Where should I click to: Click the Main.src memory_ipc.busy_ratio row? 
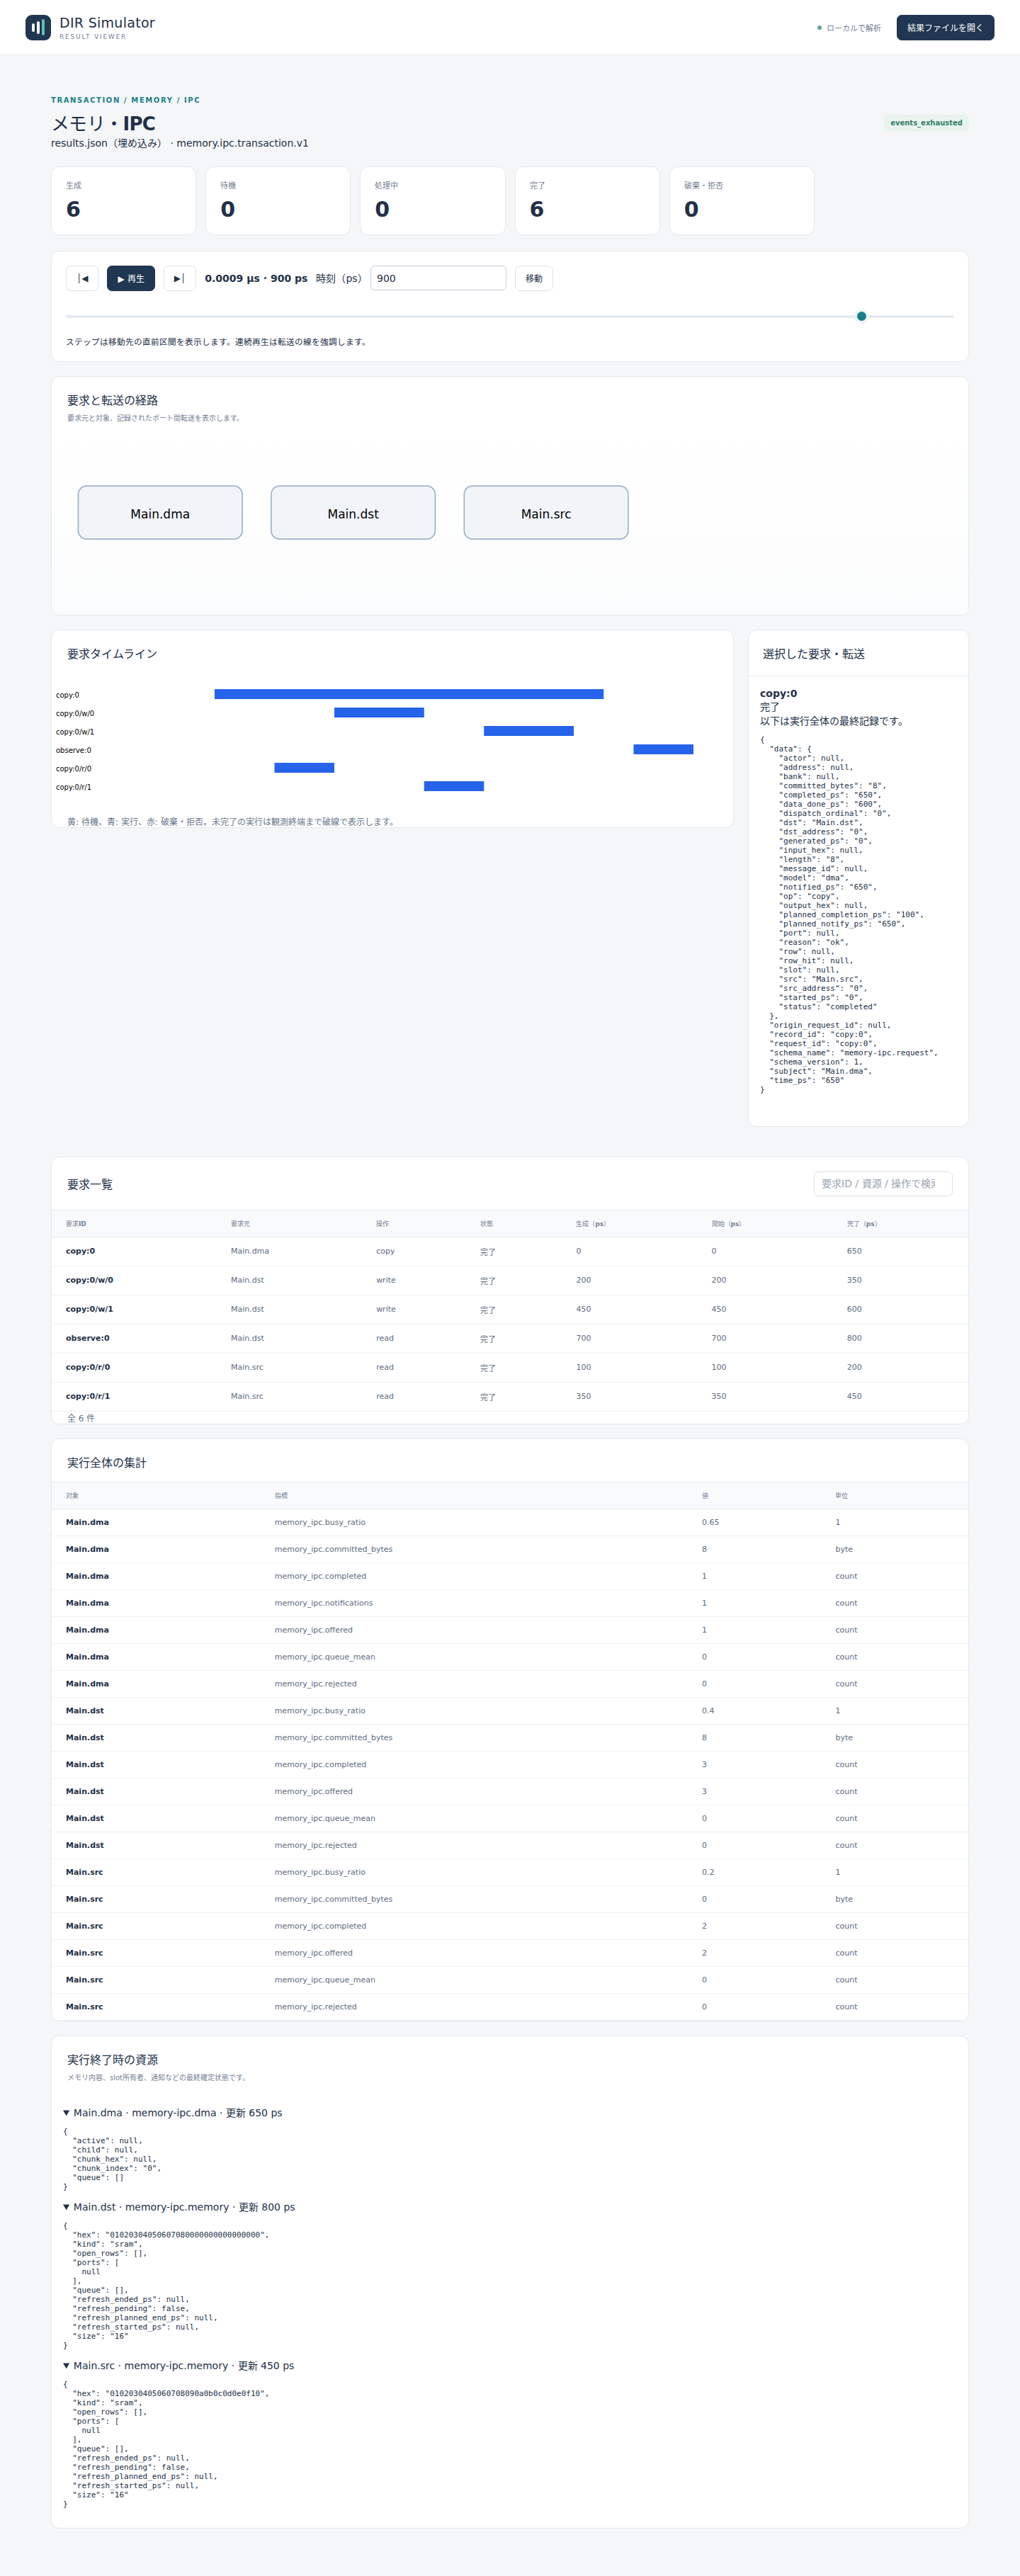510,1872
